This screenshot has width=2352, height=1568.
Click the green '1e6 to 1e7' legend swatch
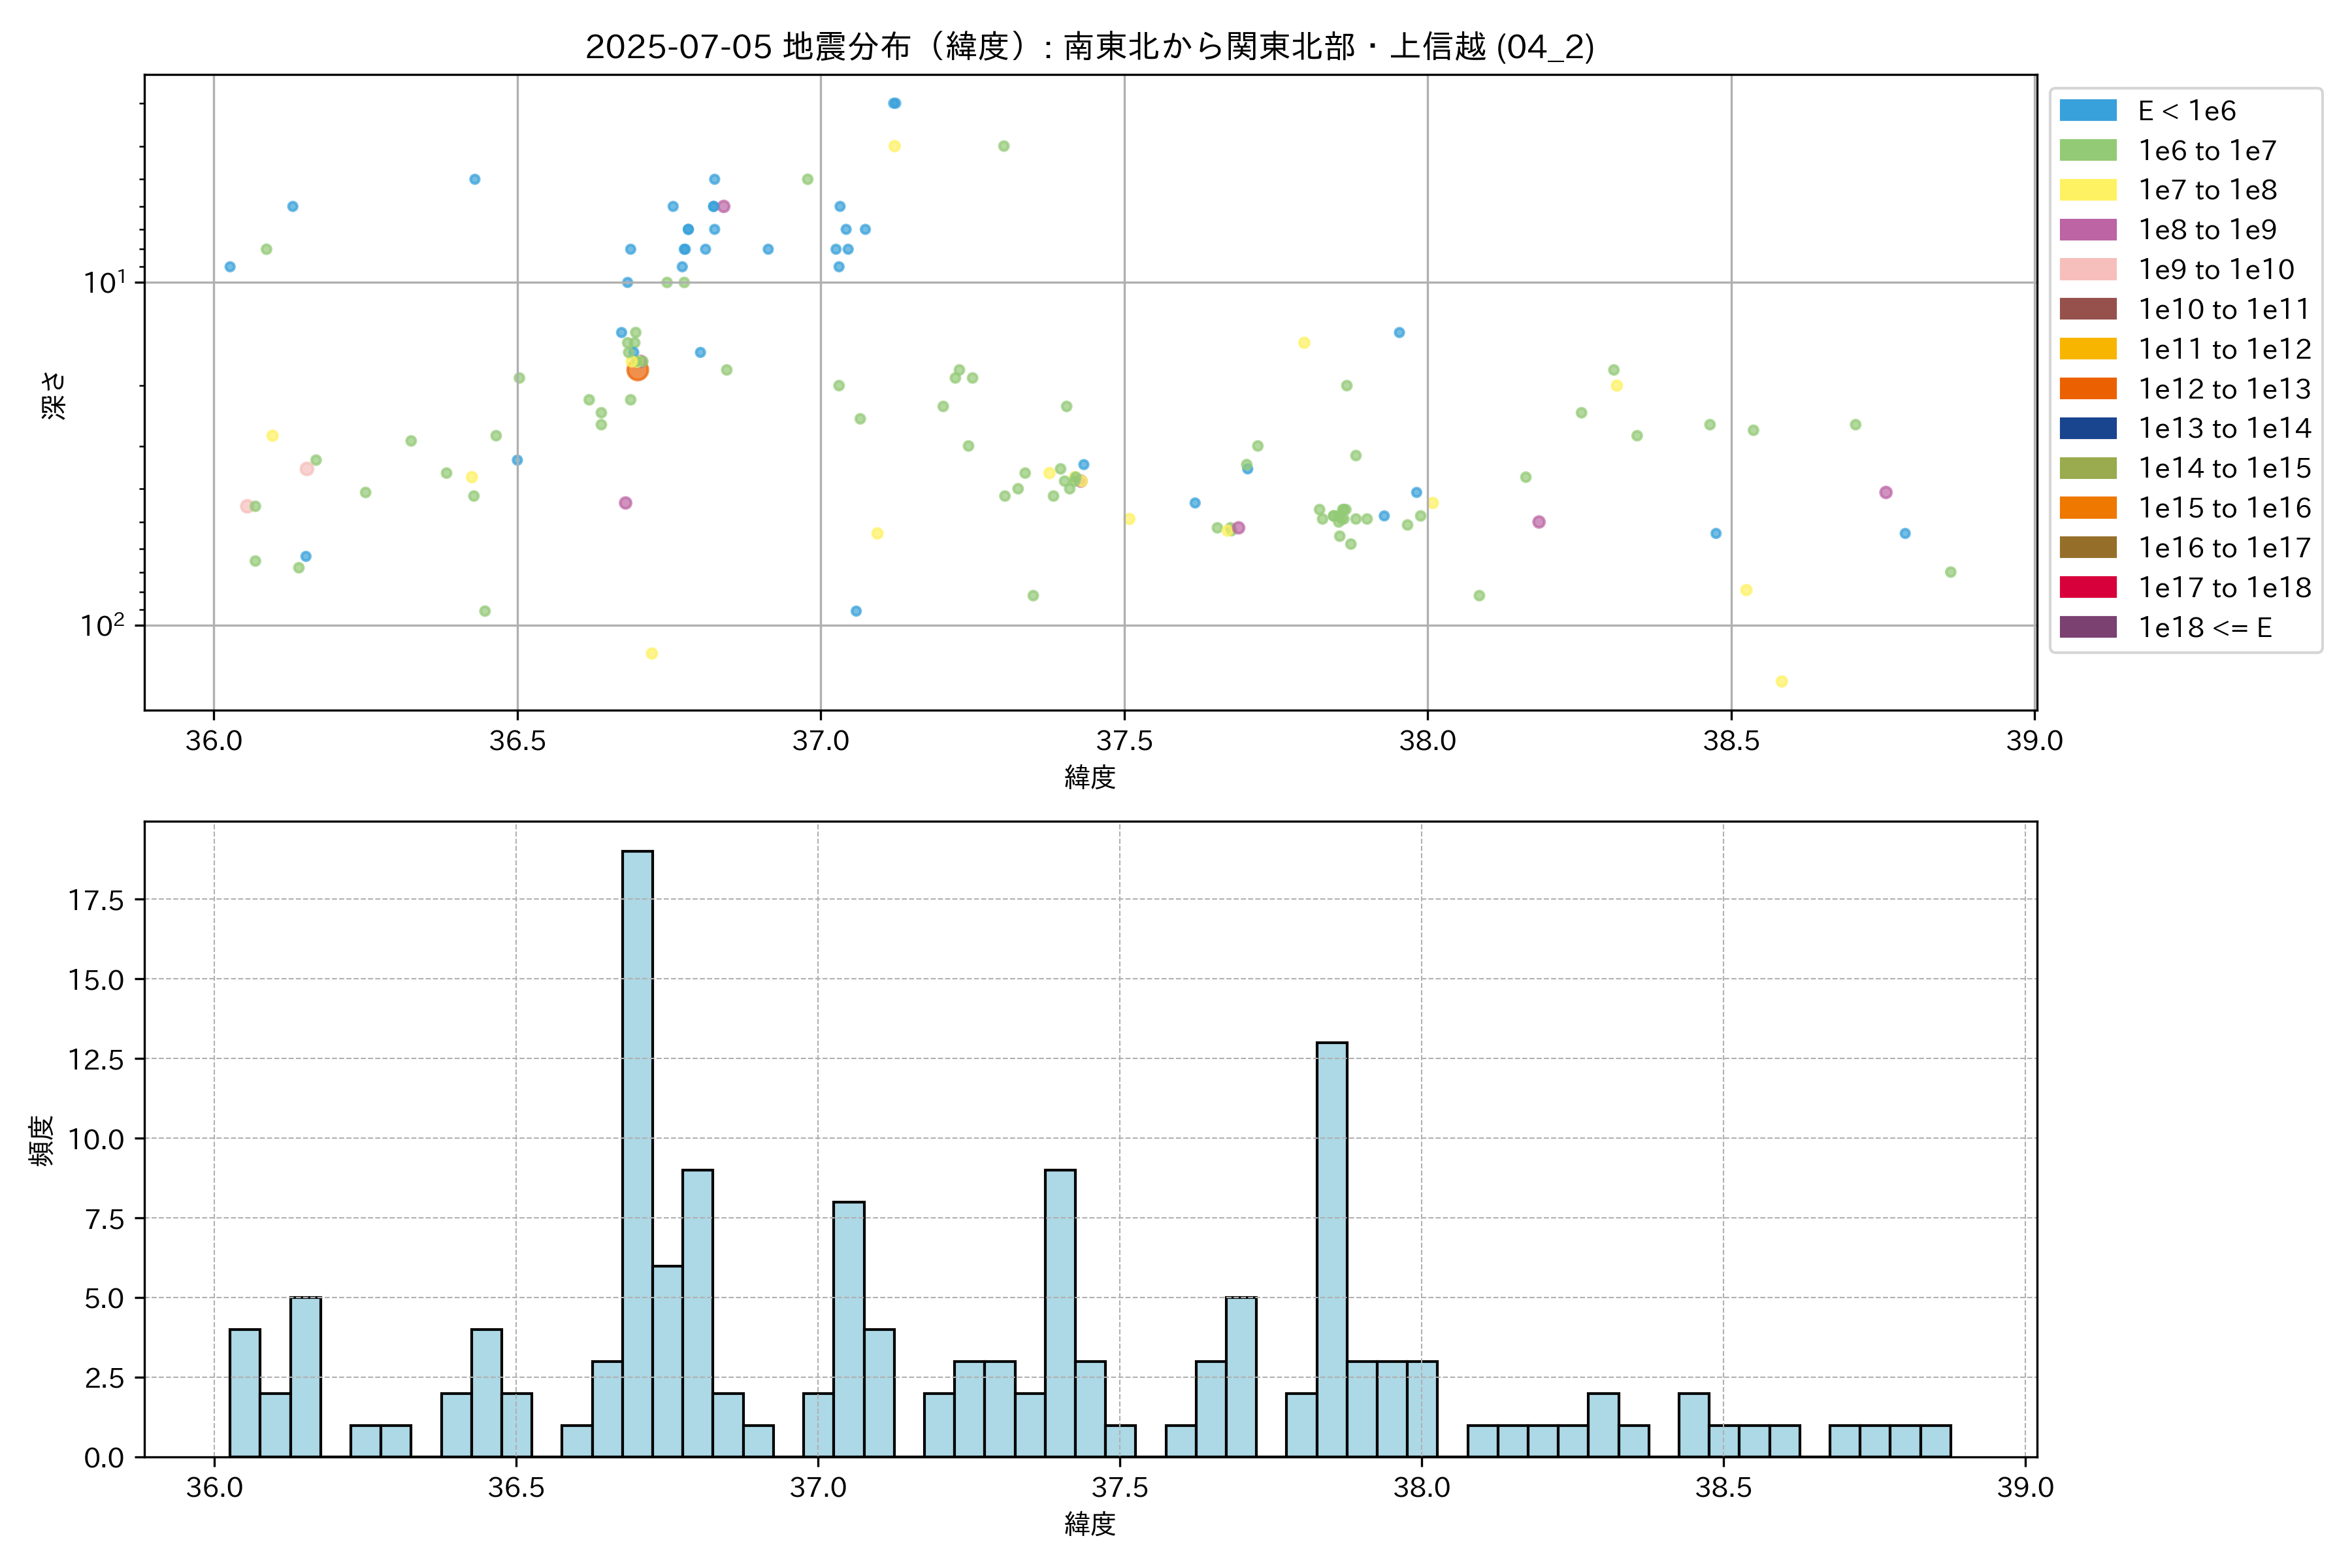tap(2087, 151)
